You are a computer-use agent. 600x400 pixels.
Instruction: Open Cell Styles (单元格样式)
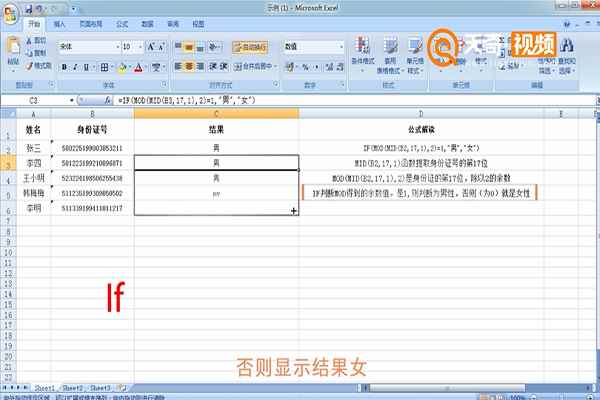click(414, 55)
